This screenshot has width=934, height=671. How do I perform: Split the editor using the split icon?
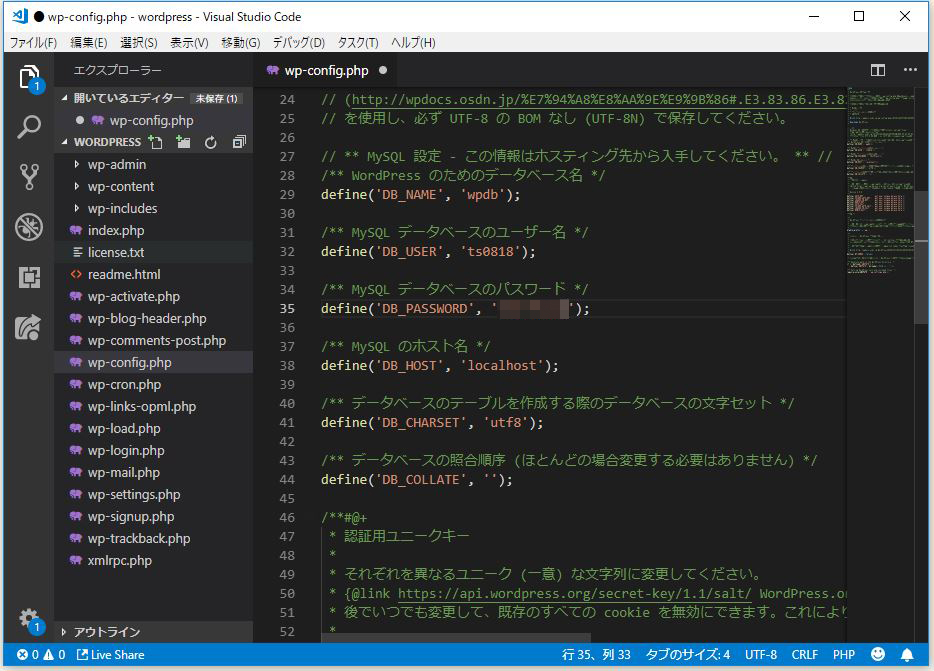click(878, 70)
